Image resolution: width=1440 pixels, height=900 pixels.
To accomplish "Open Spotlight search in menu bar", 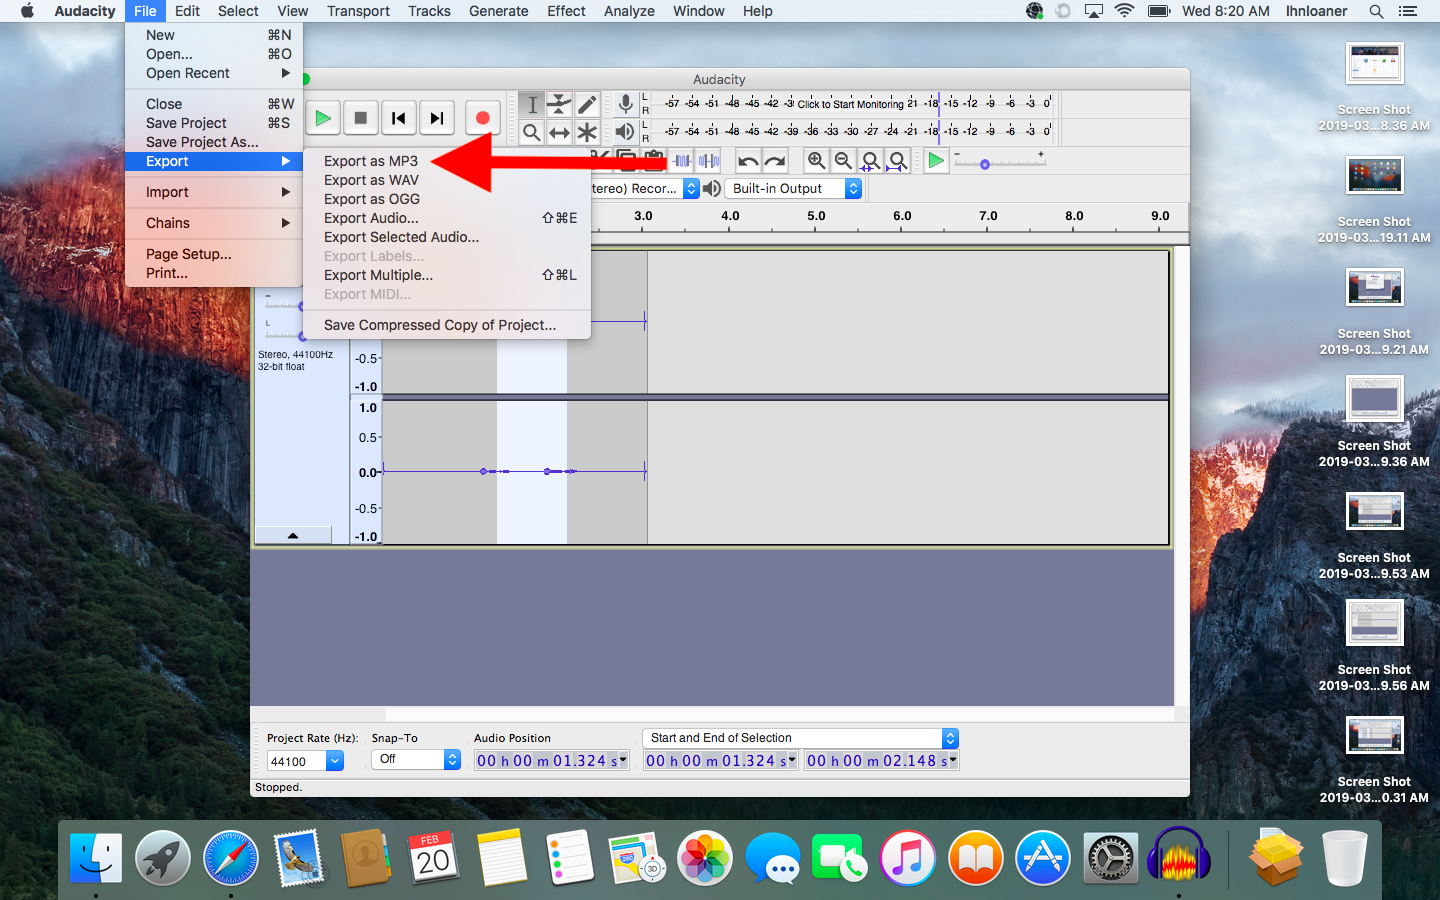I will pos(1376,11).
